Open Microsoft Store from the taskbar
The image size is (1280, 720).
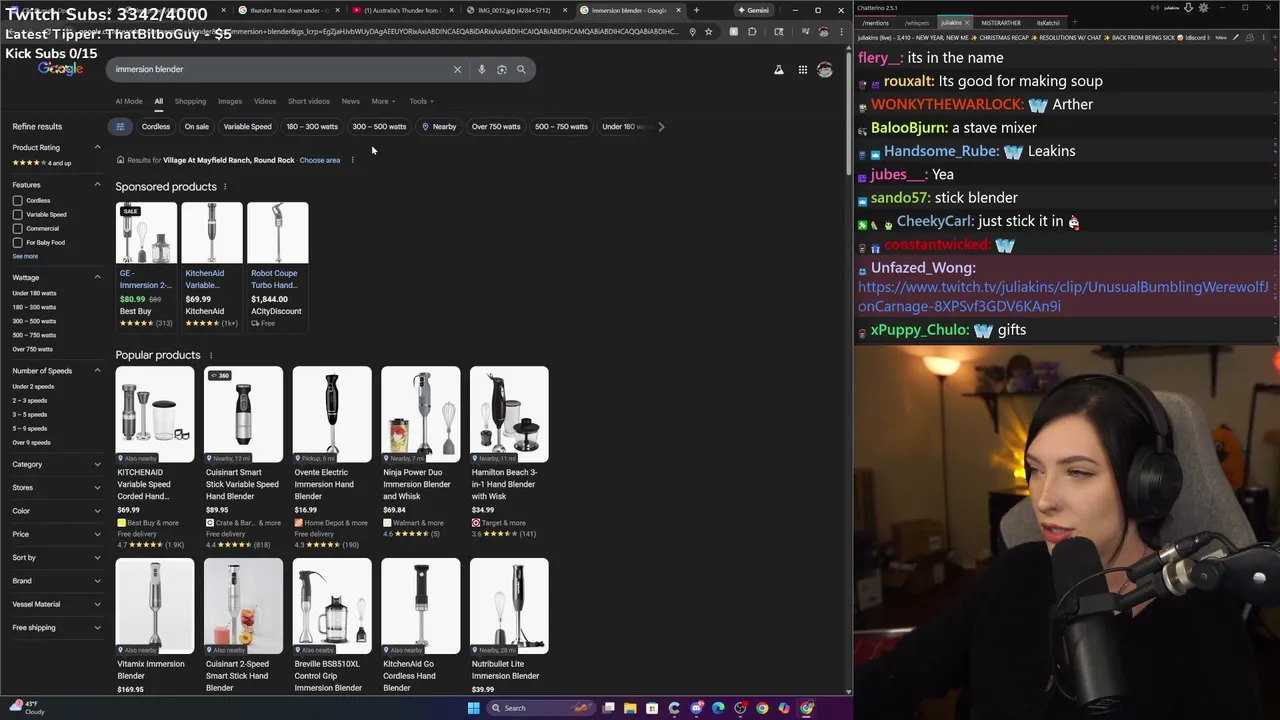pyautogui.click(x=652, y=708)
